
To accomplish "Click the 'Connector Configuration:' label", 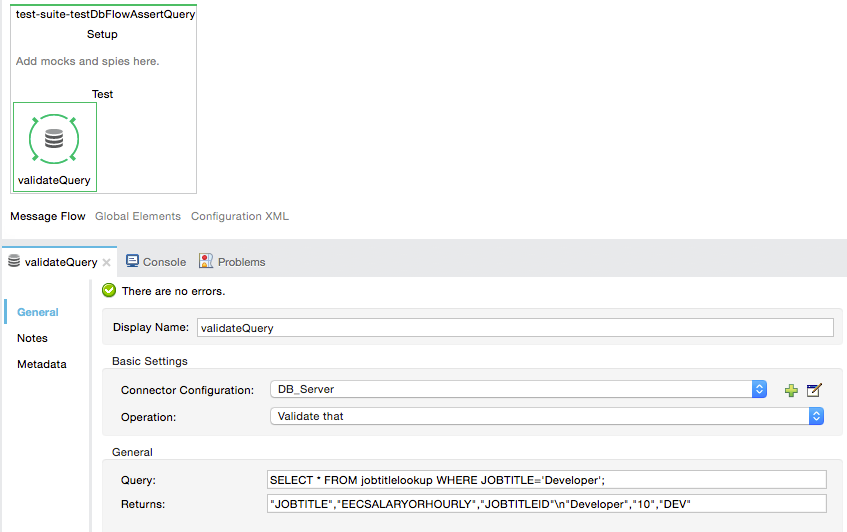I will coord(187,390).
